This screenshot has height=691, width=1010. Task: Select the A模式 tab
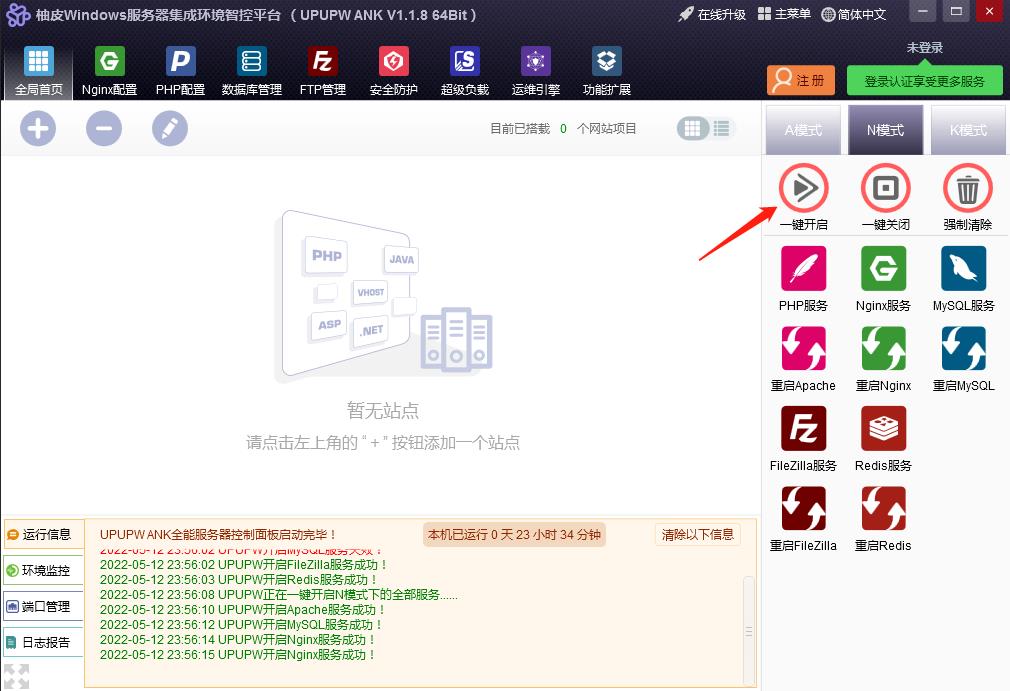coord(803,130)
